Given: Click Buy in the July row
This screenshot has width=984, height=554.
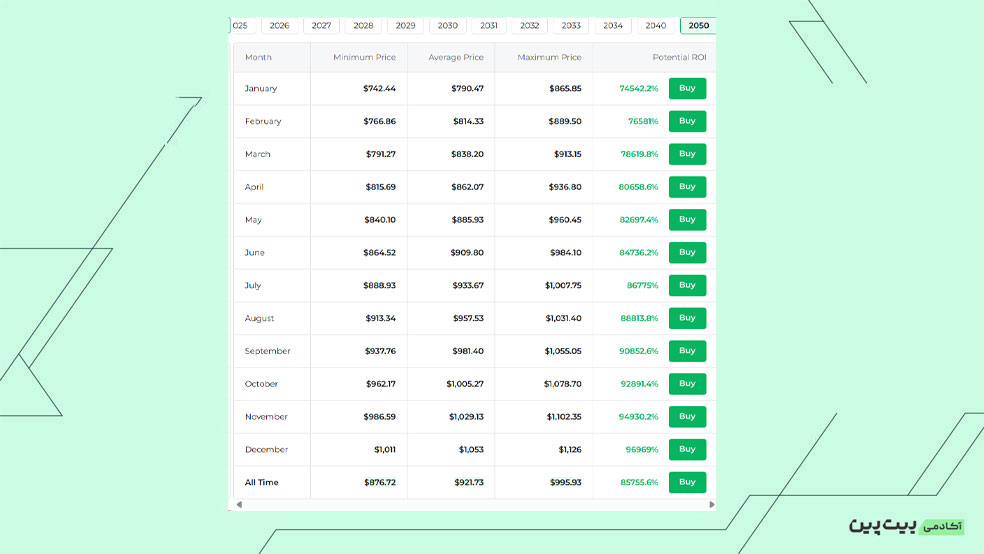Looking at the screenshot, I should click(687, 285).
